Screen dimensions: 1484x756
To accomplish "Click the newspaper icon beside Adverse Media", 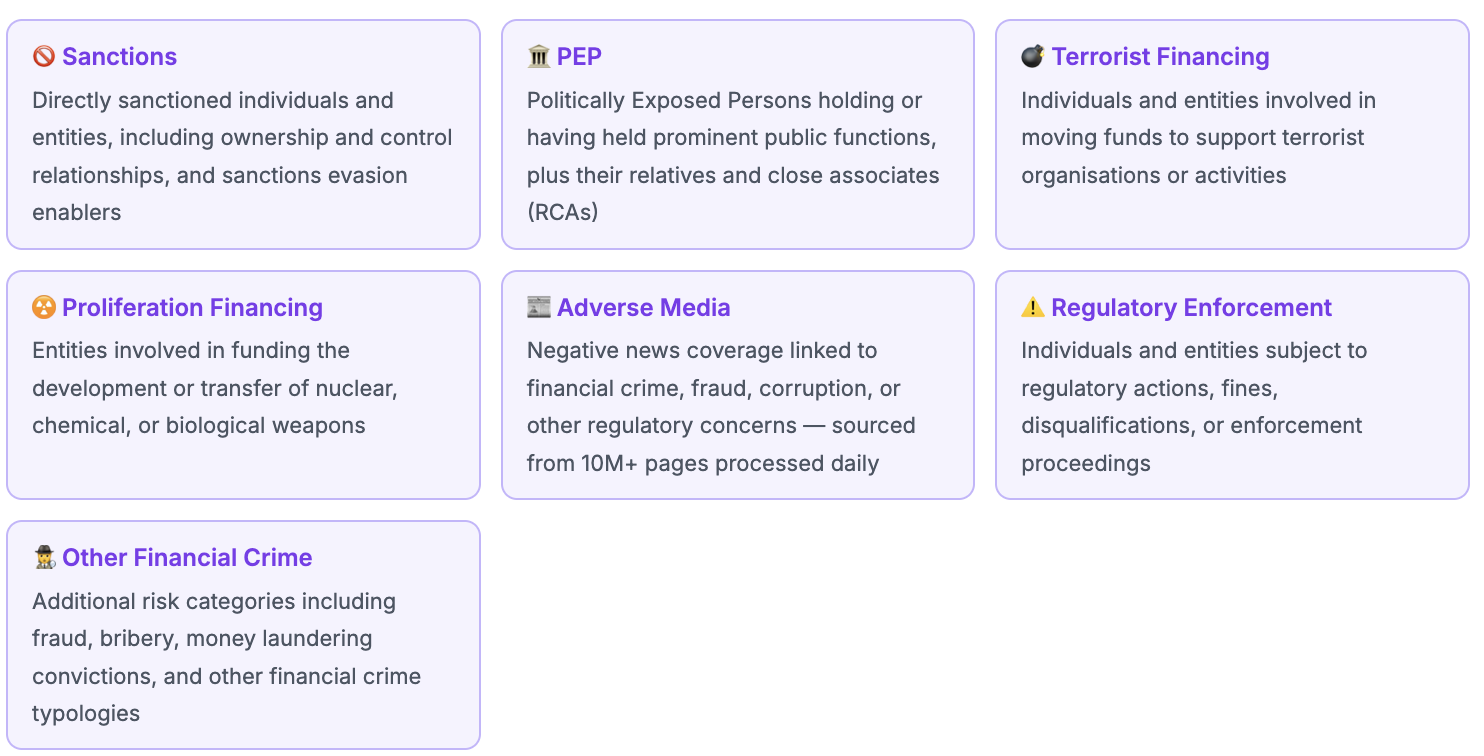I will click(539, 307).
